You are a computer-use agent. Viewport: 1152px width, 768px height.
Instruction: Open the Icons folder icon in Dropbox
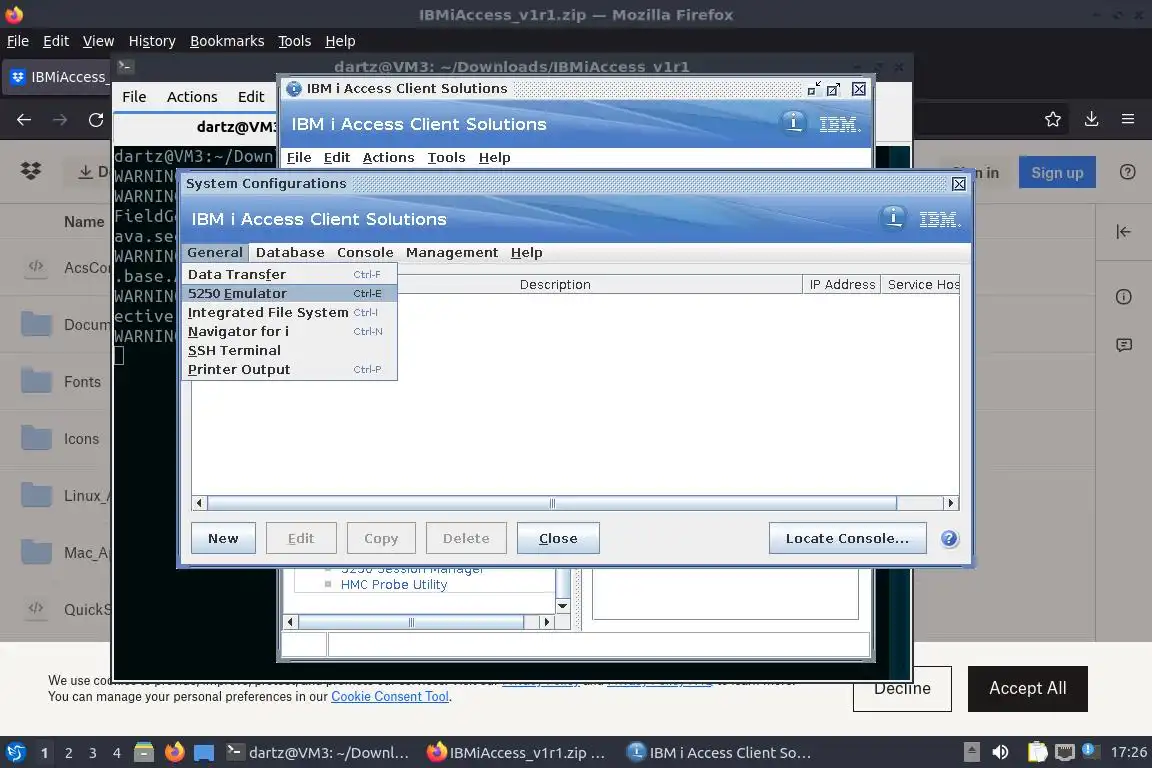pos(36,438)
